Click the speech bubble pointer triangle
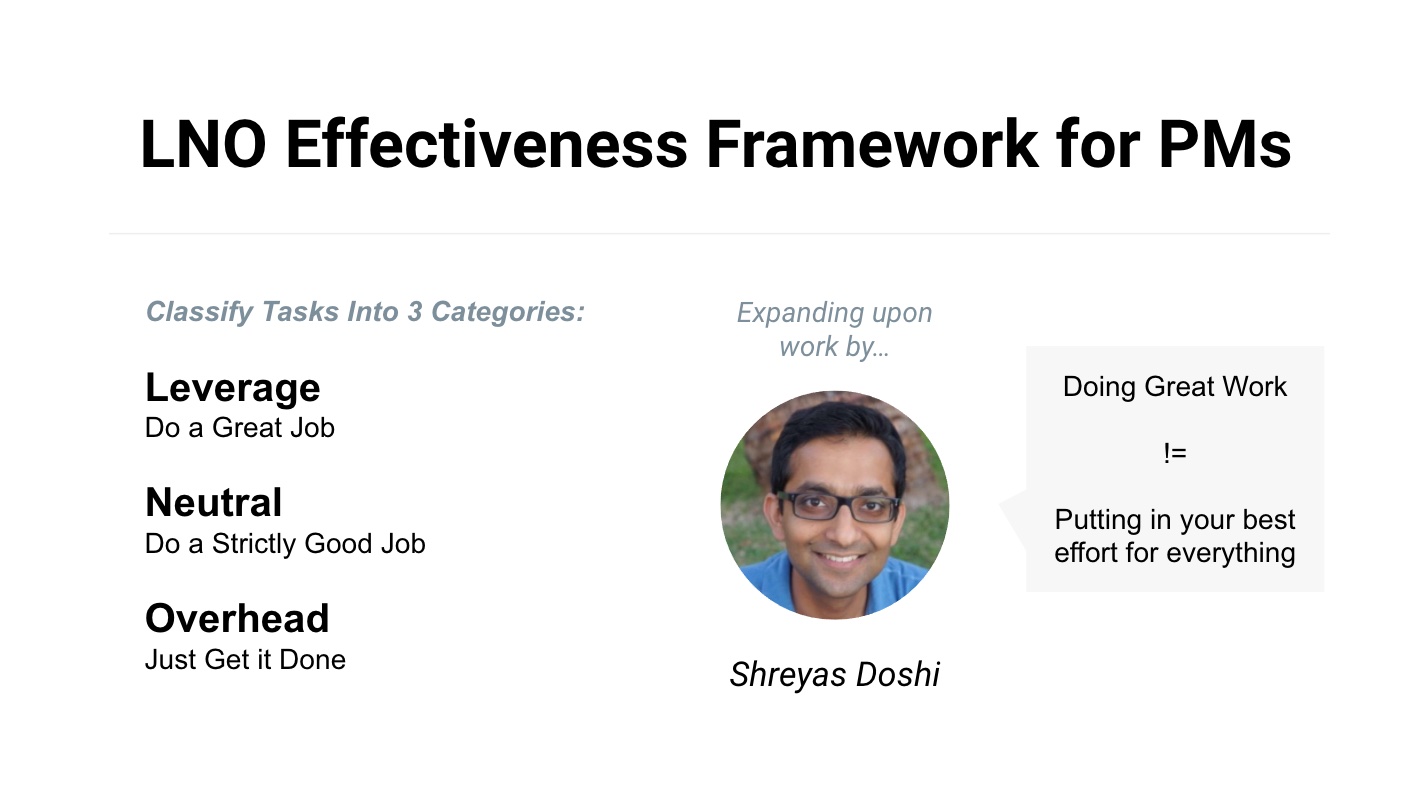 click(1013, 512)
